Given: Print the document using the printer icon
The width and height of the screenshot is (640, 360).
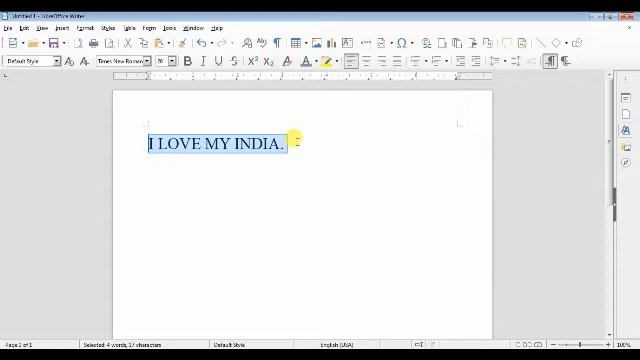Looking at the screenshot, I should 93,43.
